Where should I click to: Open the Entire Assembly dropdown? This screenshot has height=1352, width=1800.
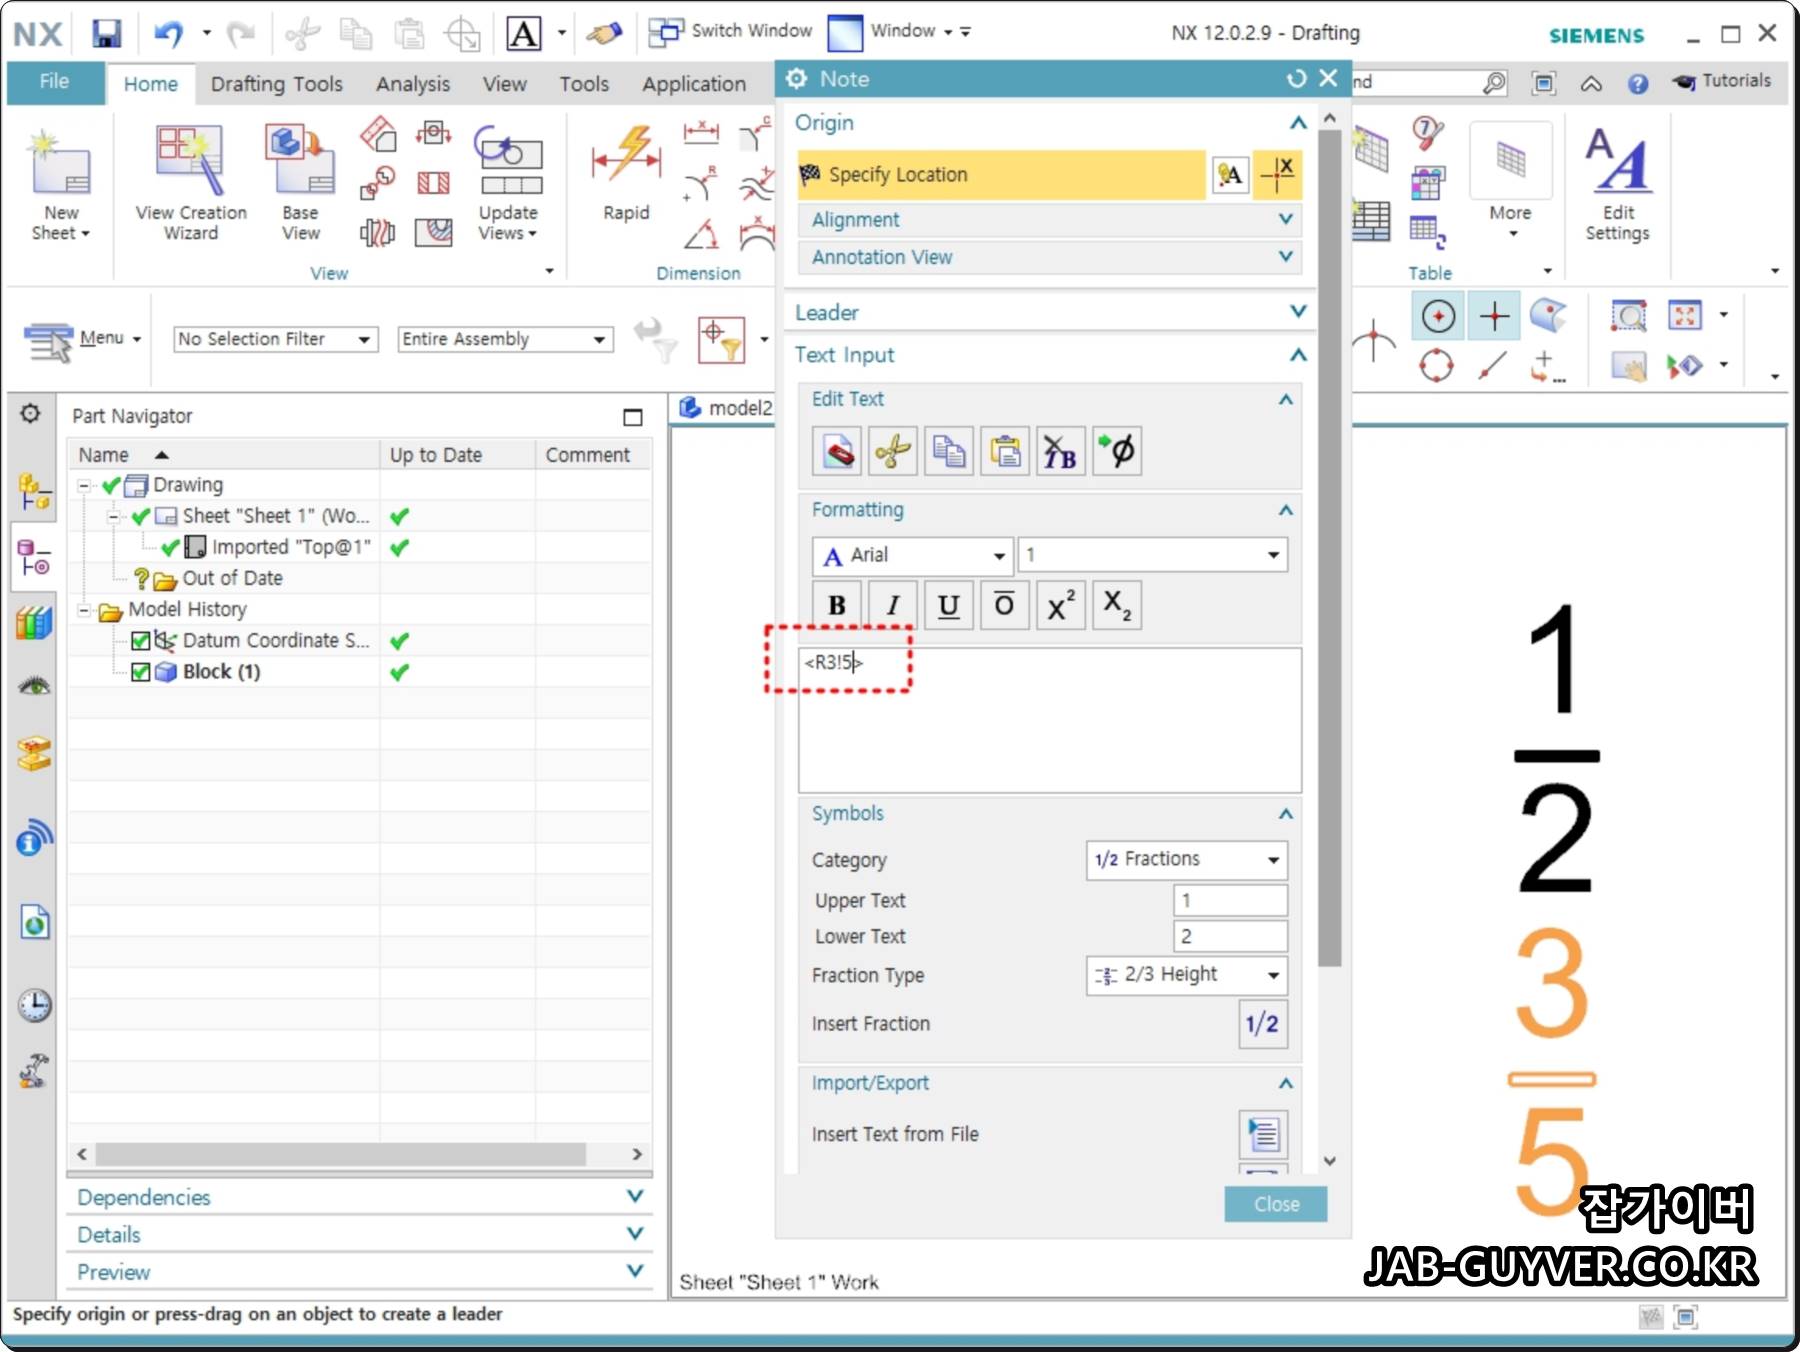(505, 340)
